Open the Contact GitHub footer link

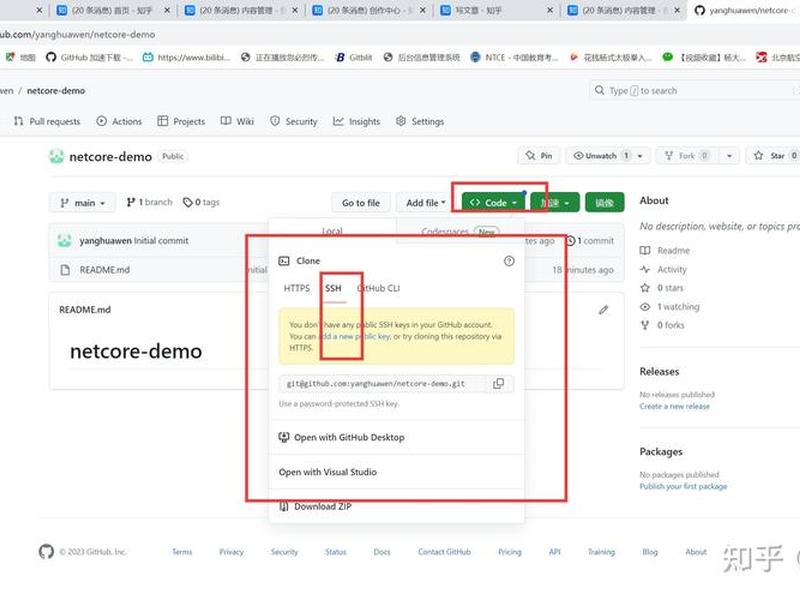(444, 552)
